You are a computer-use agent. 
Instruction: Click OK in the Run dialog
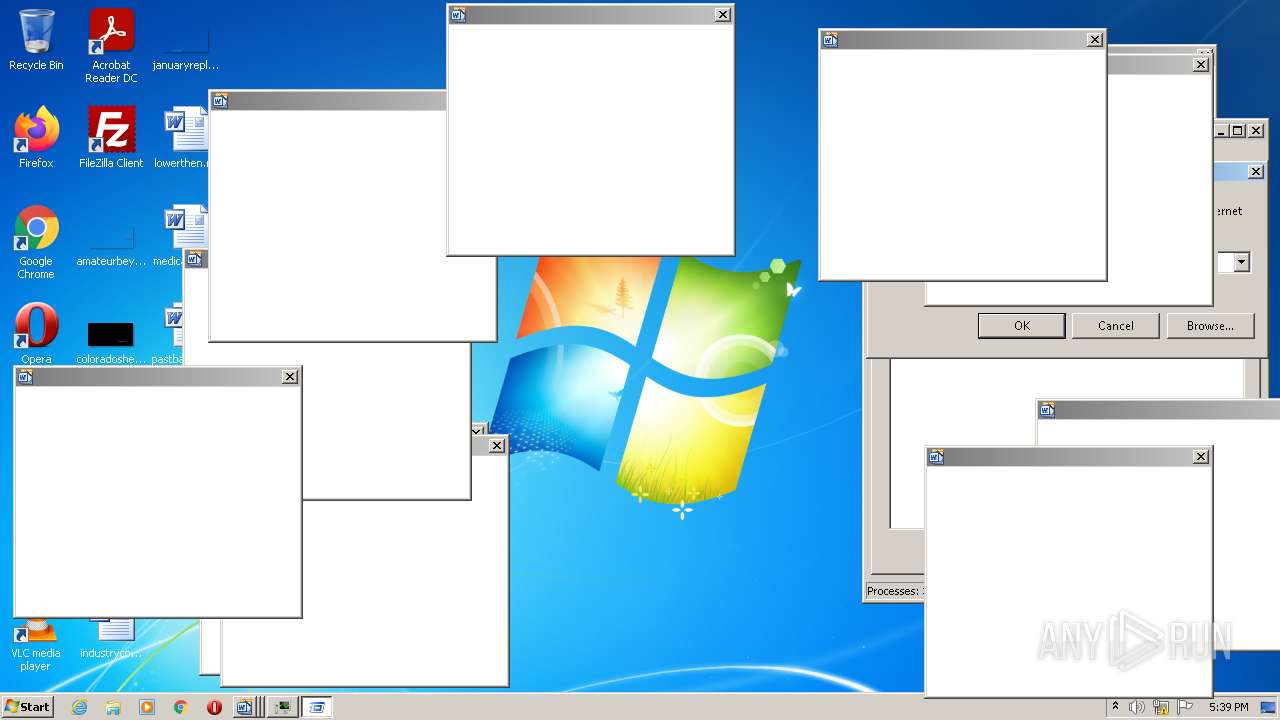(1021, 325)
